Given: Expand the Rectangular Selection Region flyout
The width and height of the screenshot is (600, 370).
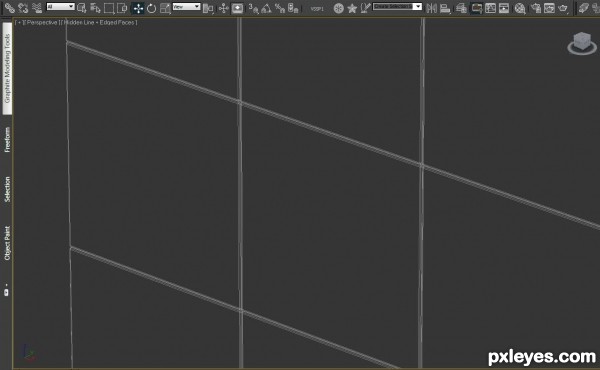Looking at the screenshot, I should (109, 8).
